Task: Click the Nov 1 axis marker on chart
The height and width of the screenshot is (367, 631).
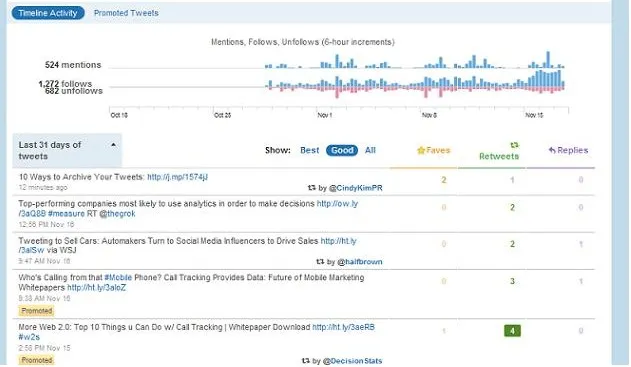Action: click(325, 115)
